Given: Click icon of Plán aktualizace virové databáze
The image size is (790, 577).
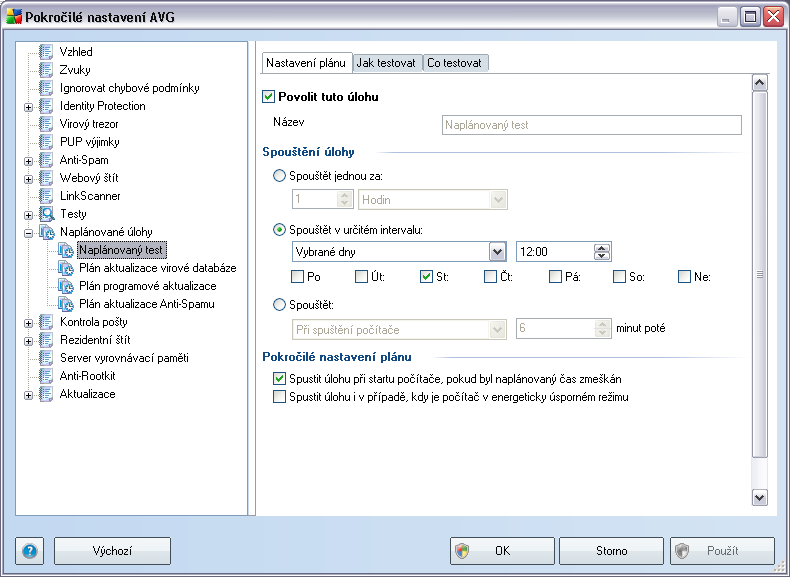Looking at the screenshot, I should coord(65,268).
